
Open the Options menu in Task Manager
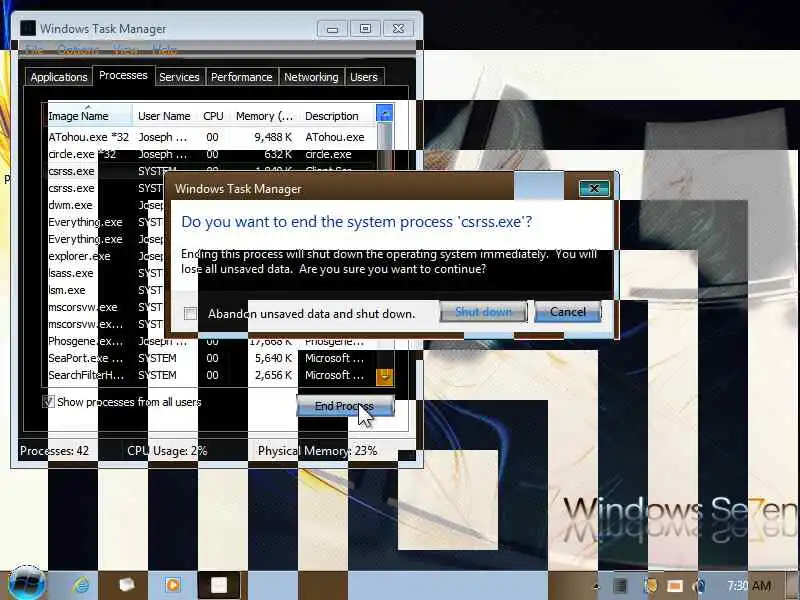(x=78, y=50)
